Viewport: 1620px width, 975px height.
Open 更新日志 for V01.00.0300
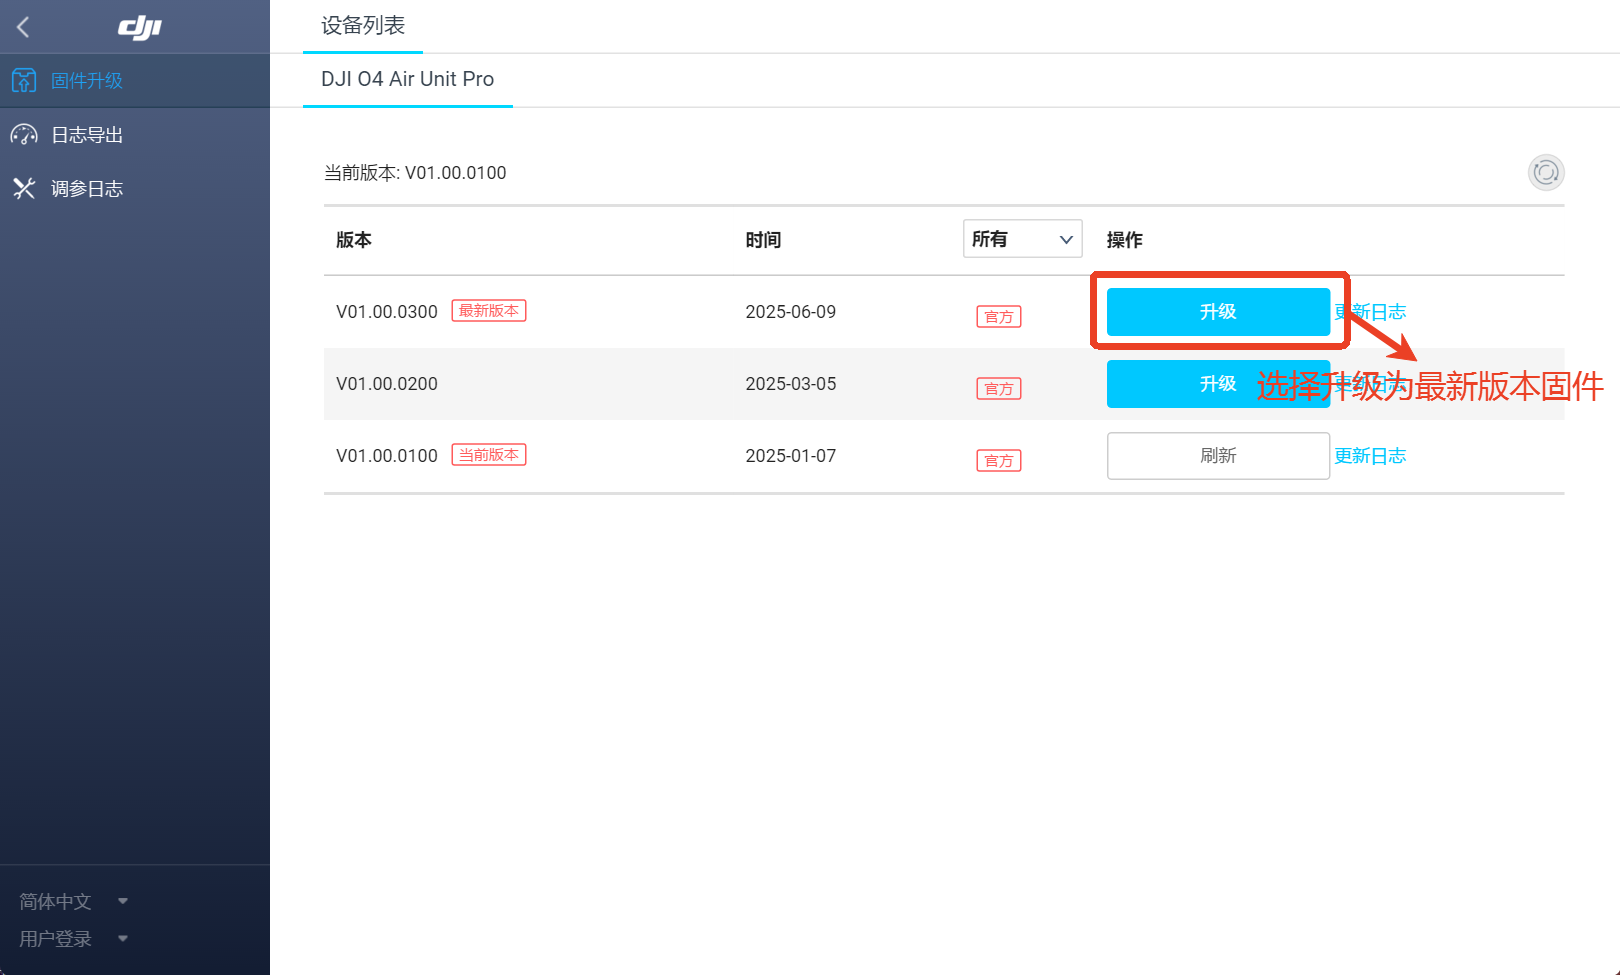pyautogui.click(x=1380, y=312)
